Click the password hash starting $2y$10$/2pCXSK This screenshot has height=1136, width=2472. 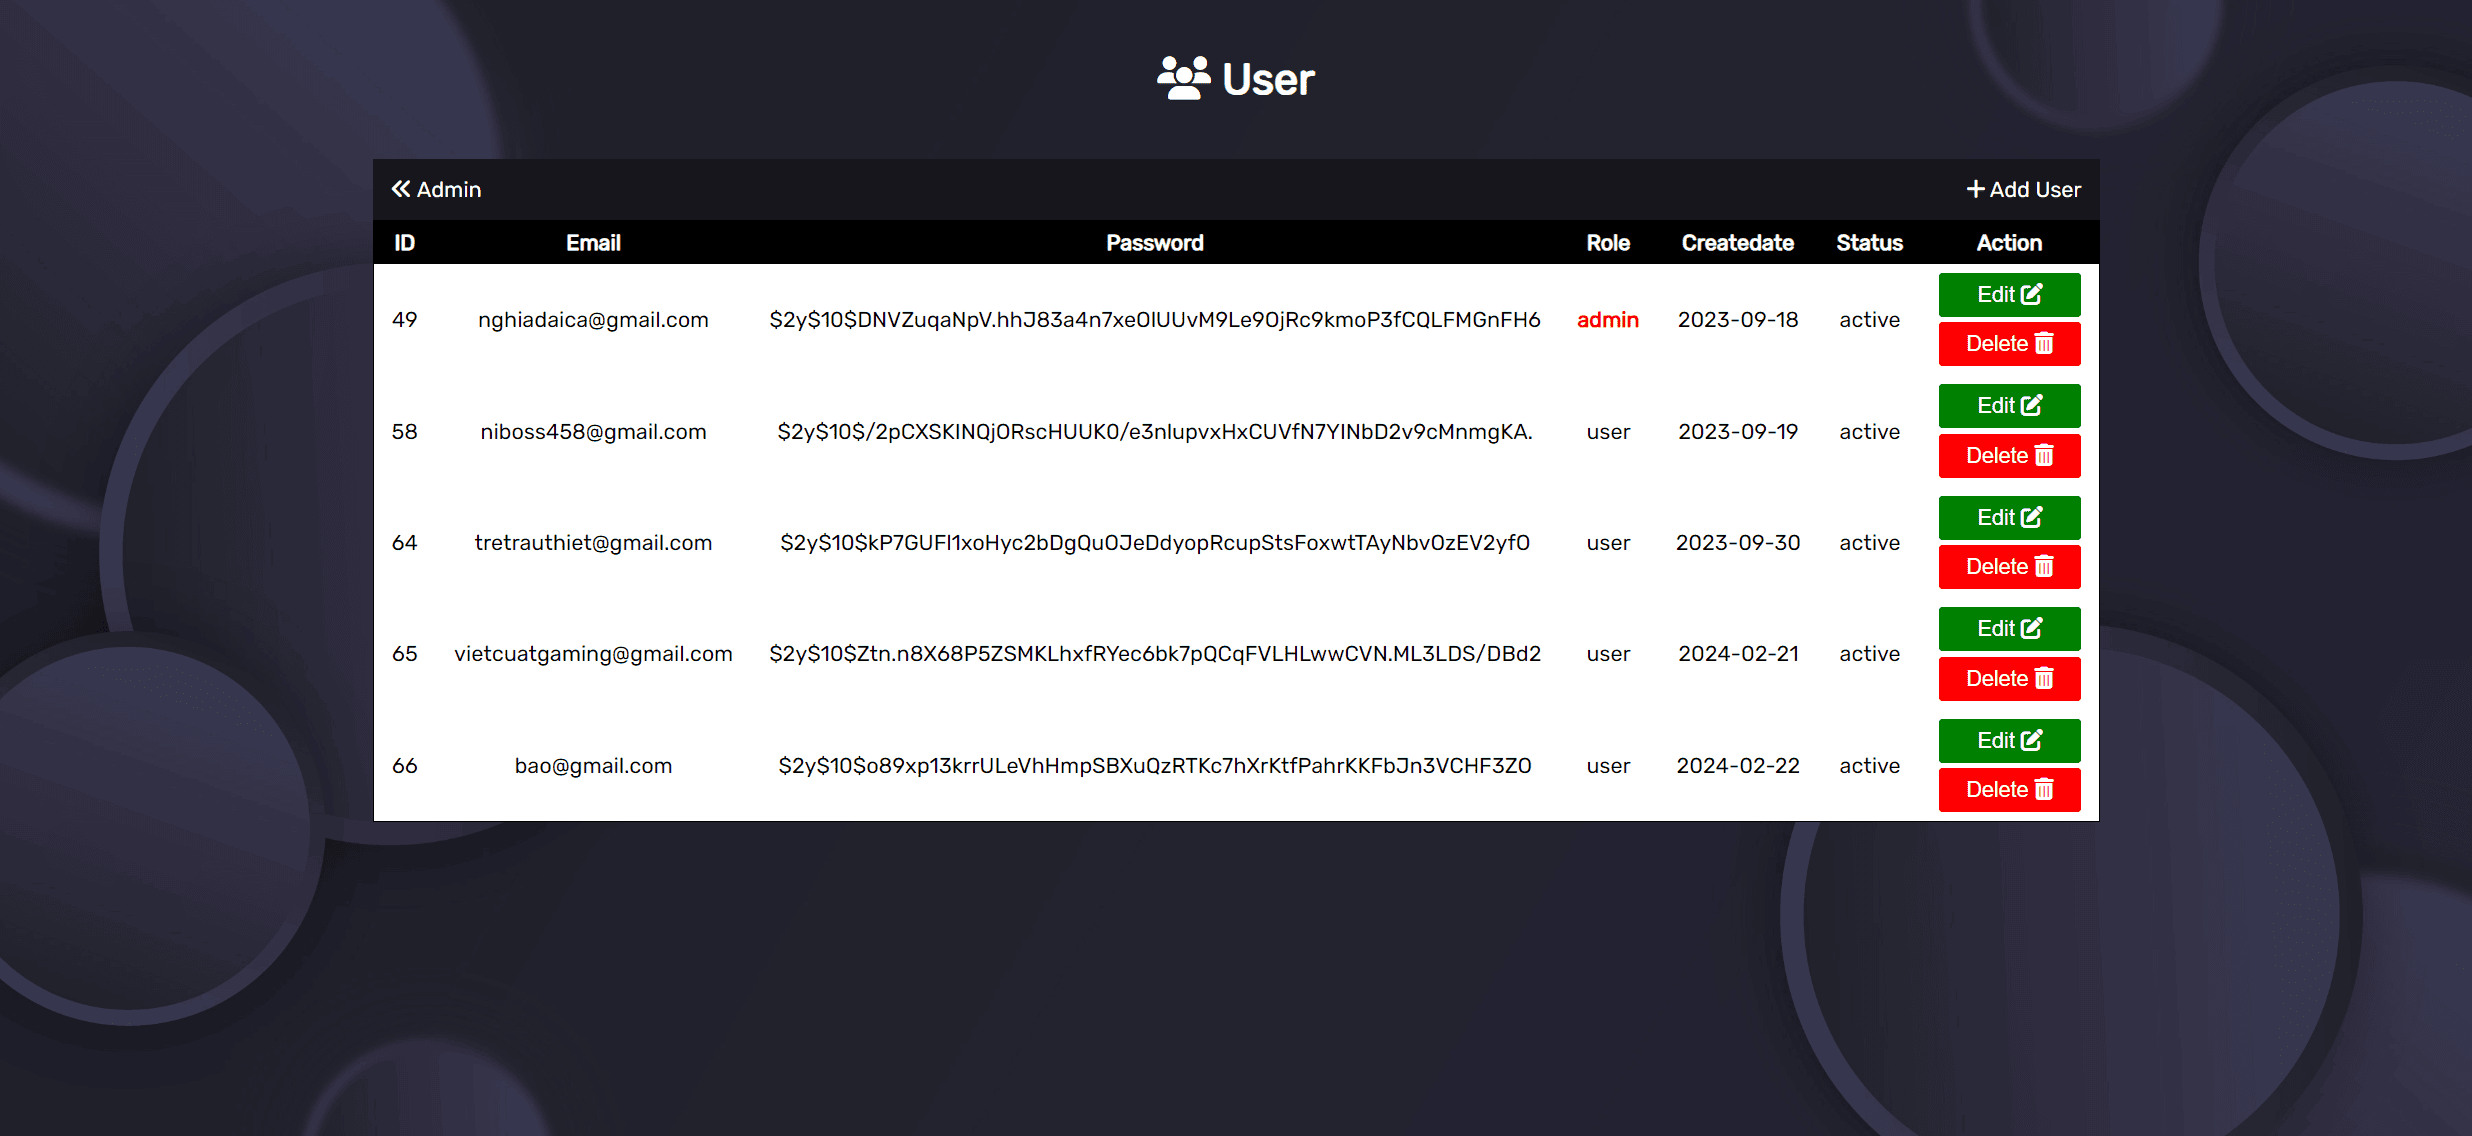tap(1154, 432)
